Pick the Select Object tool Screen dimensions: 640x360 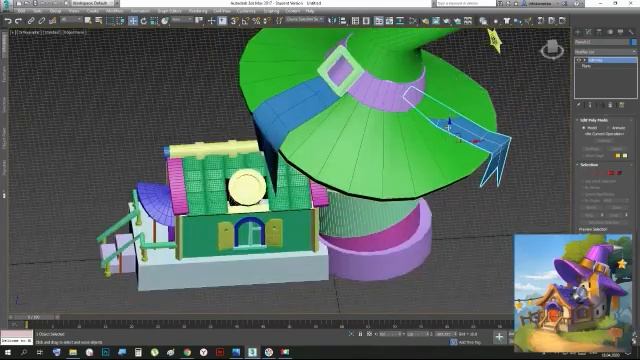tap(88, 20)
